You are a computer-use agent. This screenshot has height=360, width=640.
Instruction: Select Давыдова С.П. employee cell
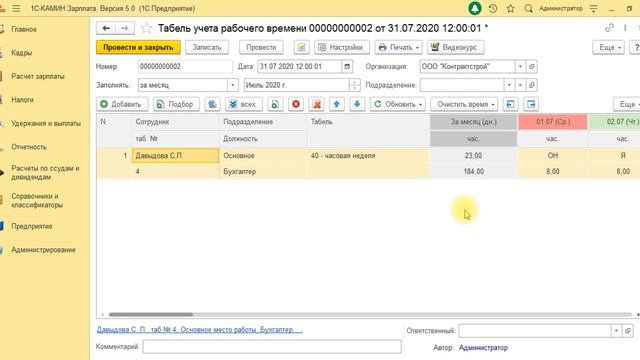(175, 156)
